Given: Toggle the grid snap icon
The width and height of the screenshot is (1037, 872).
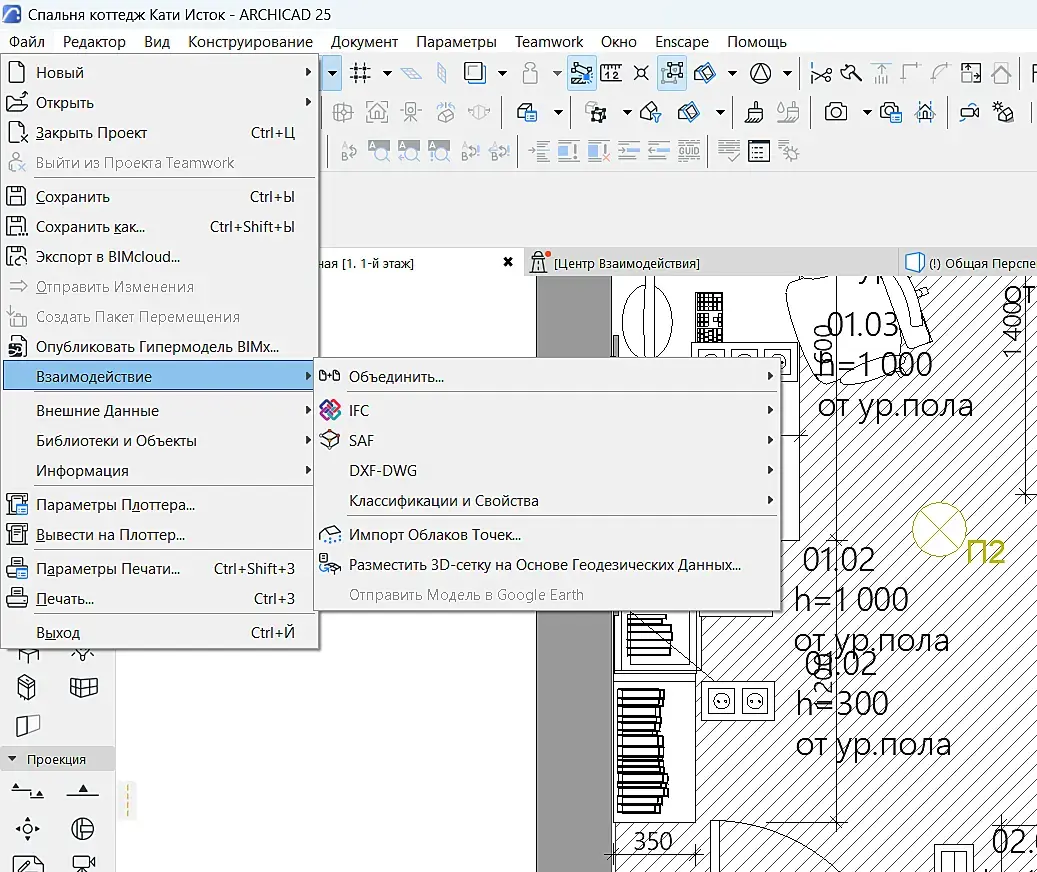Looking at the screenshot, I should [360, 72].
